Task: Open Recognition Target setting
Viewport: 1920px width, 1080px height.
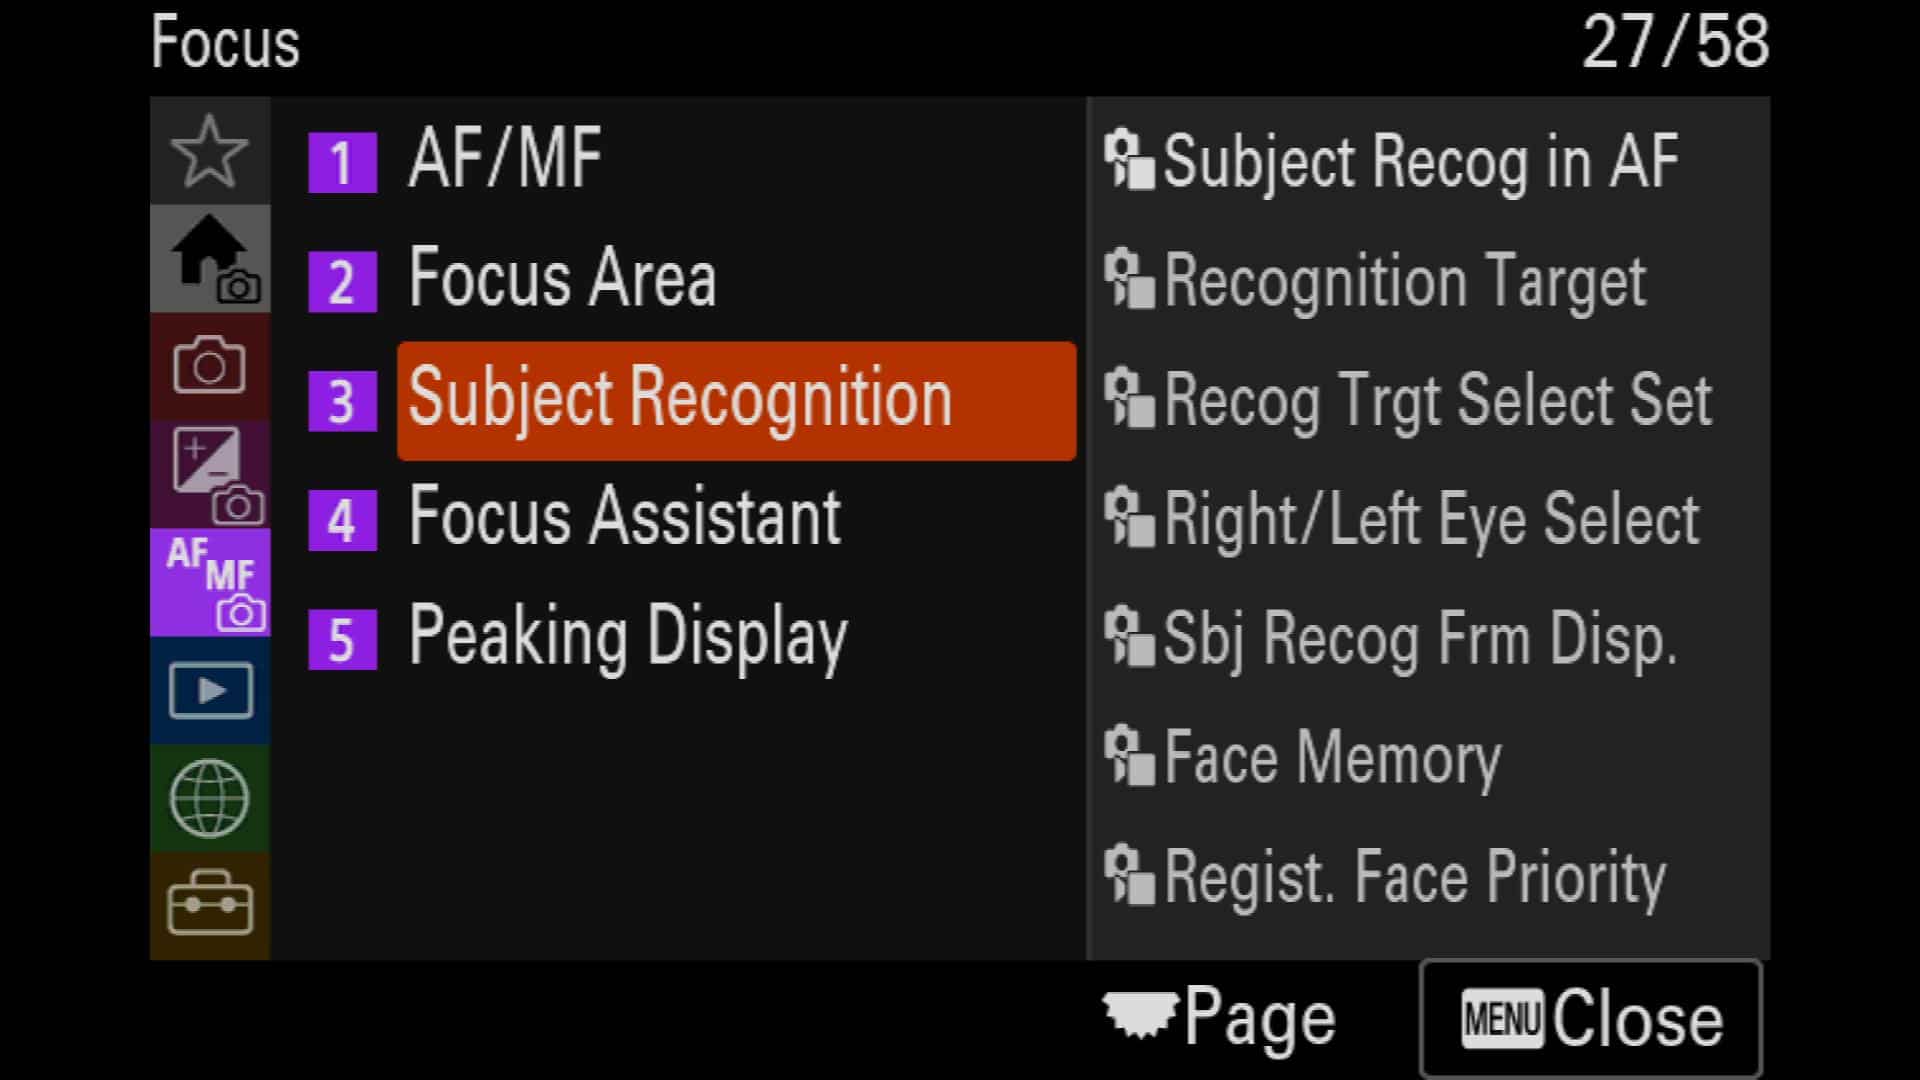Action: point(1428,281)
